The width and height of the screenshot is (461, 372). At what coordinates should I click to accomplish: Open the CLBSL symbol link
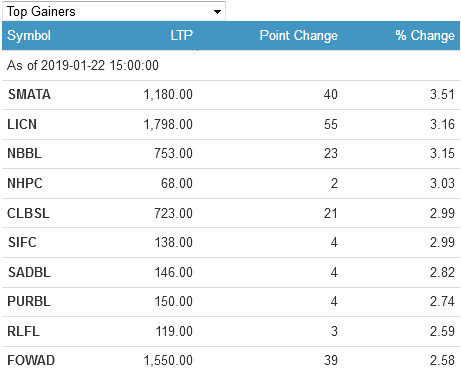(28, 213)
